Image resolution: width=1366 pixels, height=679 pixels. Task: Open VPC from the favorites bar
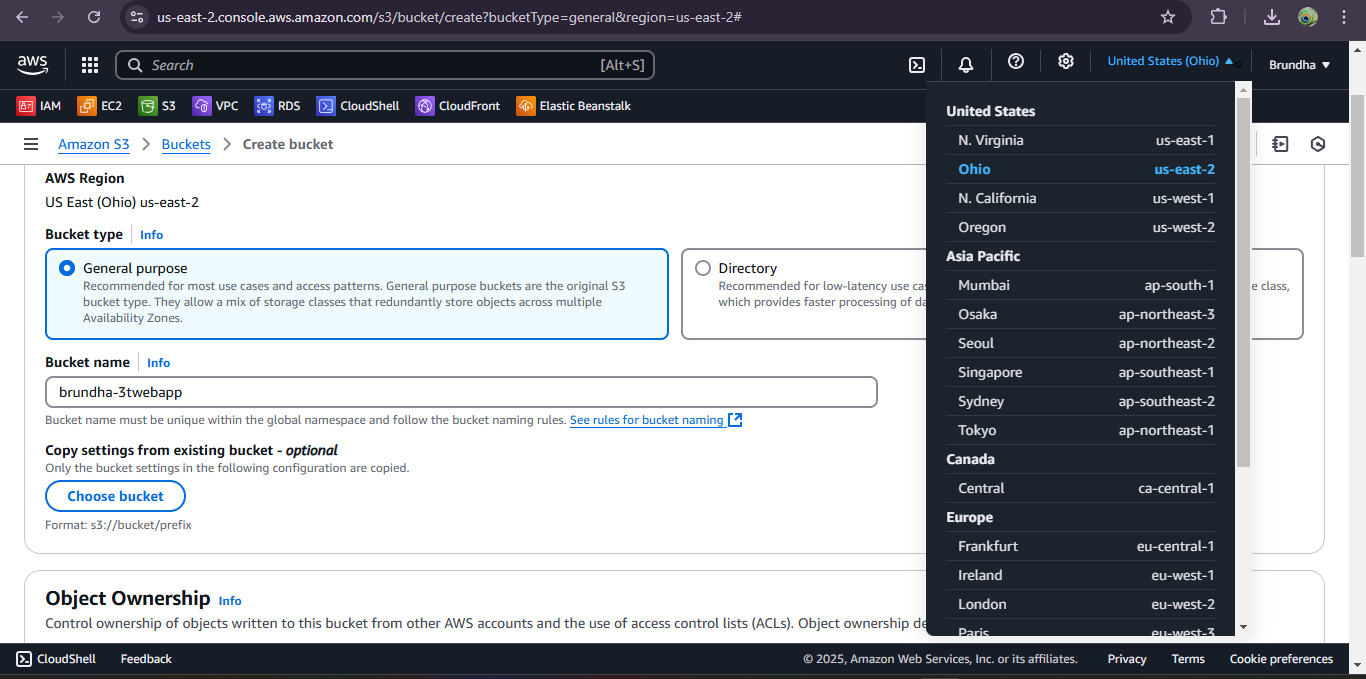tap(215, 106)
